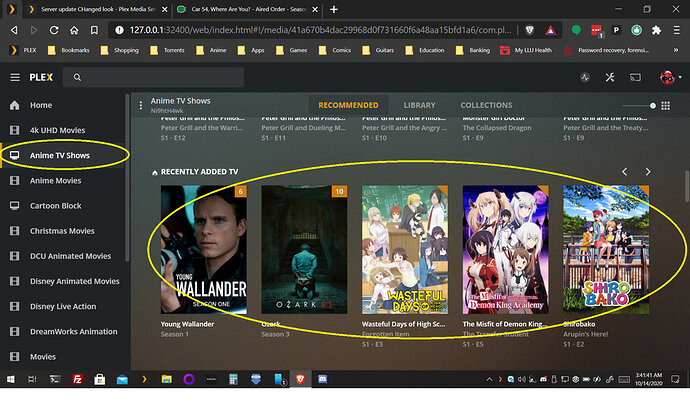This screenshot has width=690, height=416.
Task: Switch to Server update Changed look tab
Action: tap(98, 9)
